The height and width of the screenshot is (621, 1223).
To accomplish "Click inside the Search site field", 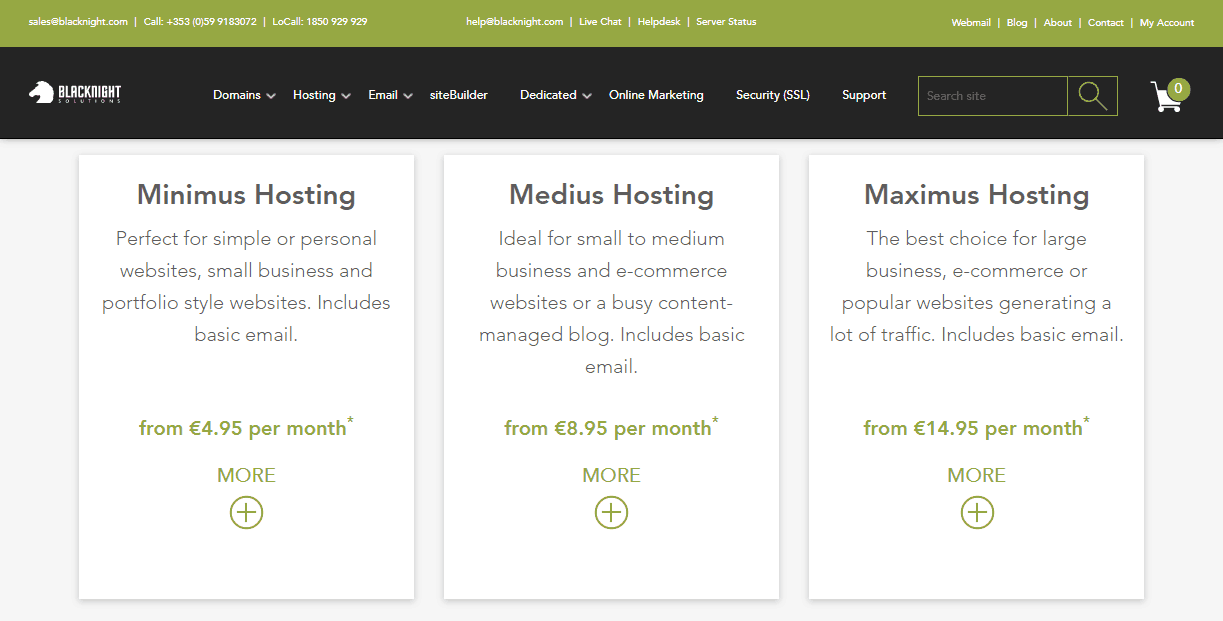I will 993,96.
